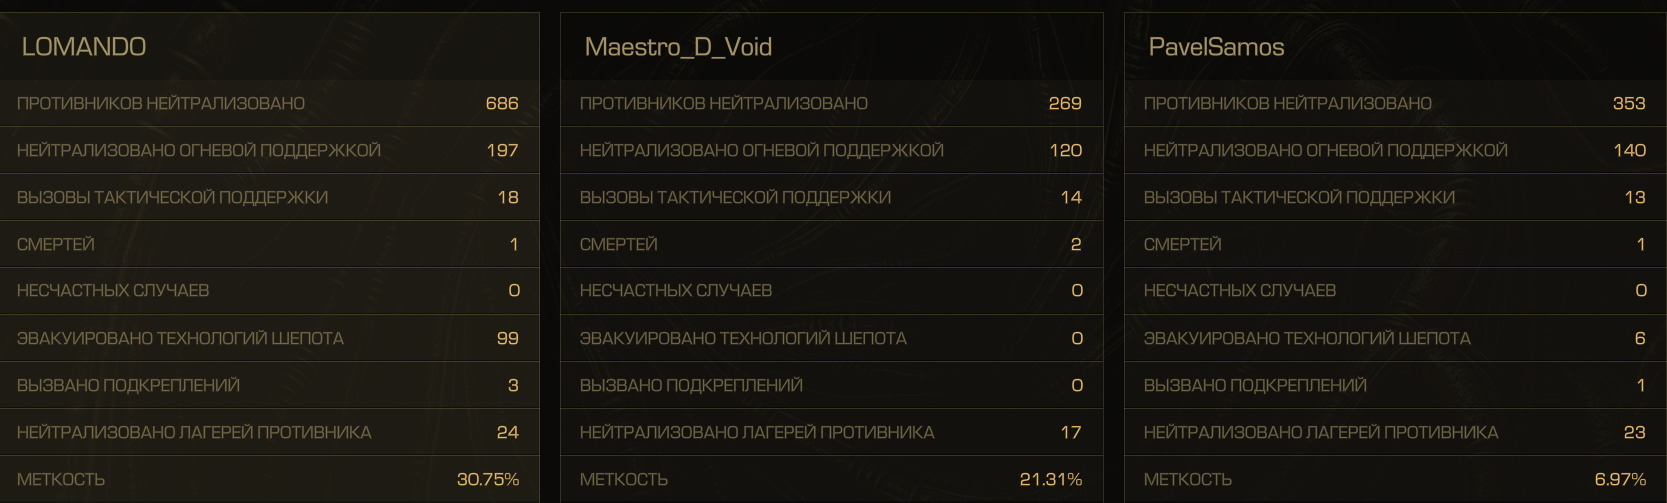Select LOMANDO's НЕЙТРАЛИЗОВАНО ОГНЕВОЙ ПОДДЕРЖКОЙ value 197

click(502, 150)
